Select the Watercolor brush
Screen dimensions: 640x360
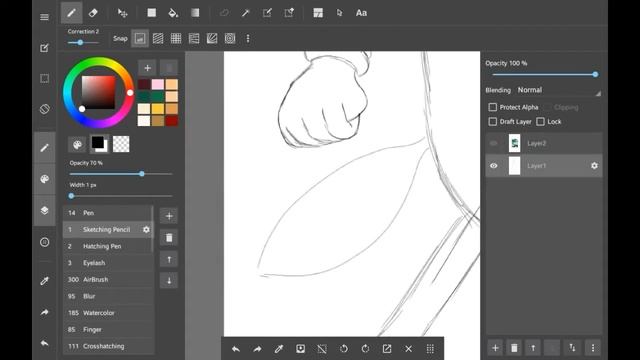109,313
